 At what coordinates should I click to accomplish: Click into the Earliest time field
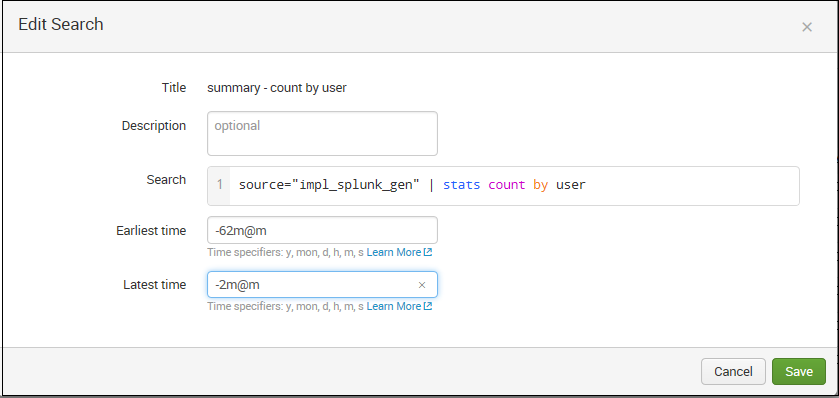[322, 230]
